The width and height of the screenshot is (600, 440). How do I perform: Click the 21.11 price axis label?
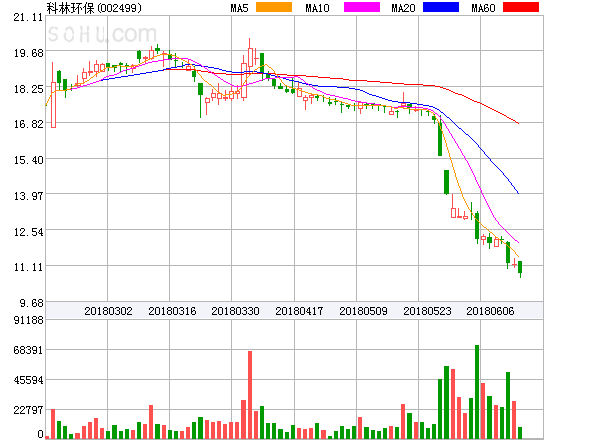click(28, 17)
